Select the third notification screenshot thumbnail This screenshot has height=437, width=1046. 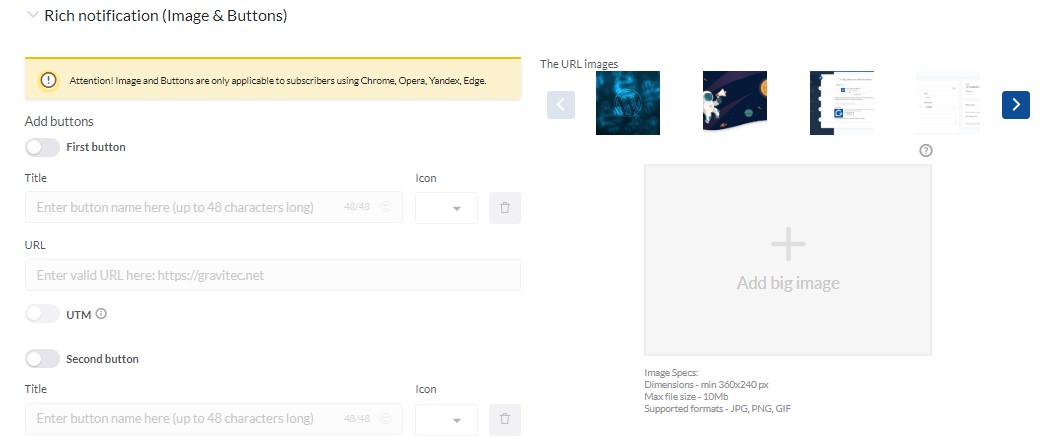point(842,103)
